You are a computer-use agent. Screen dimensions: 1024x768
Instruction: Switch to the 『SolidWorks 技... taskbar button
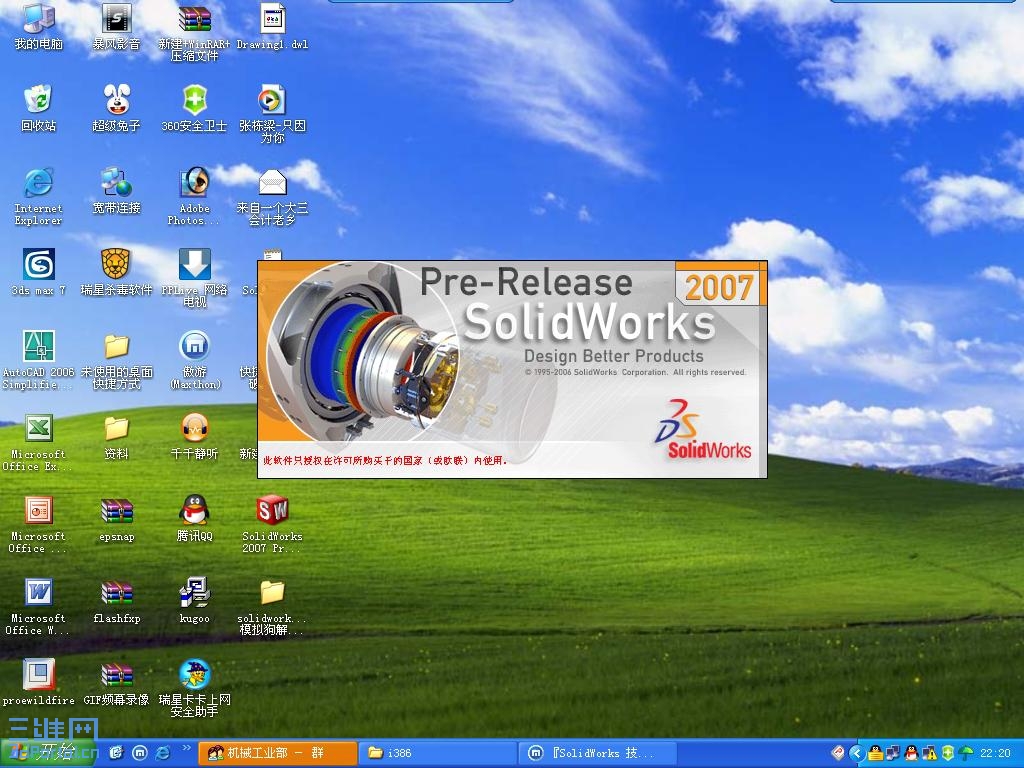point(598,753)
